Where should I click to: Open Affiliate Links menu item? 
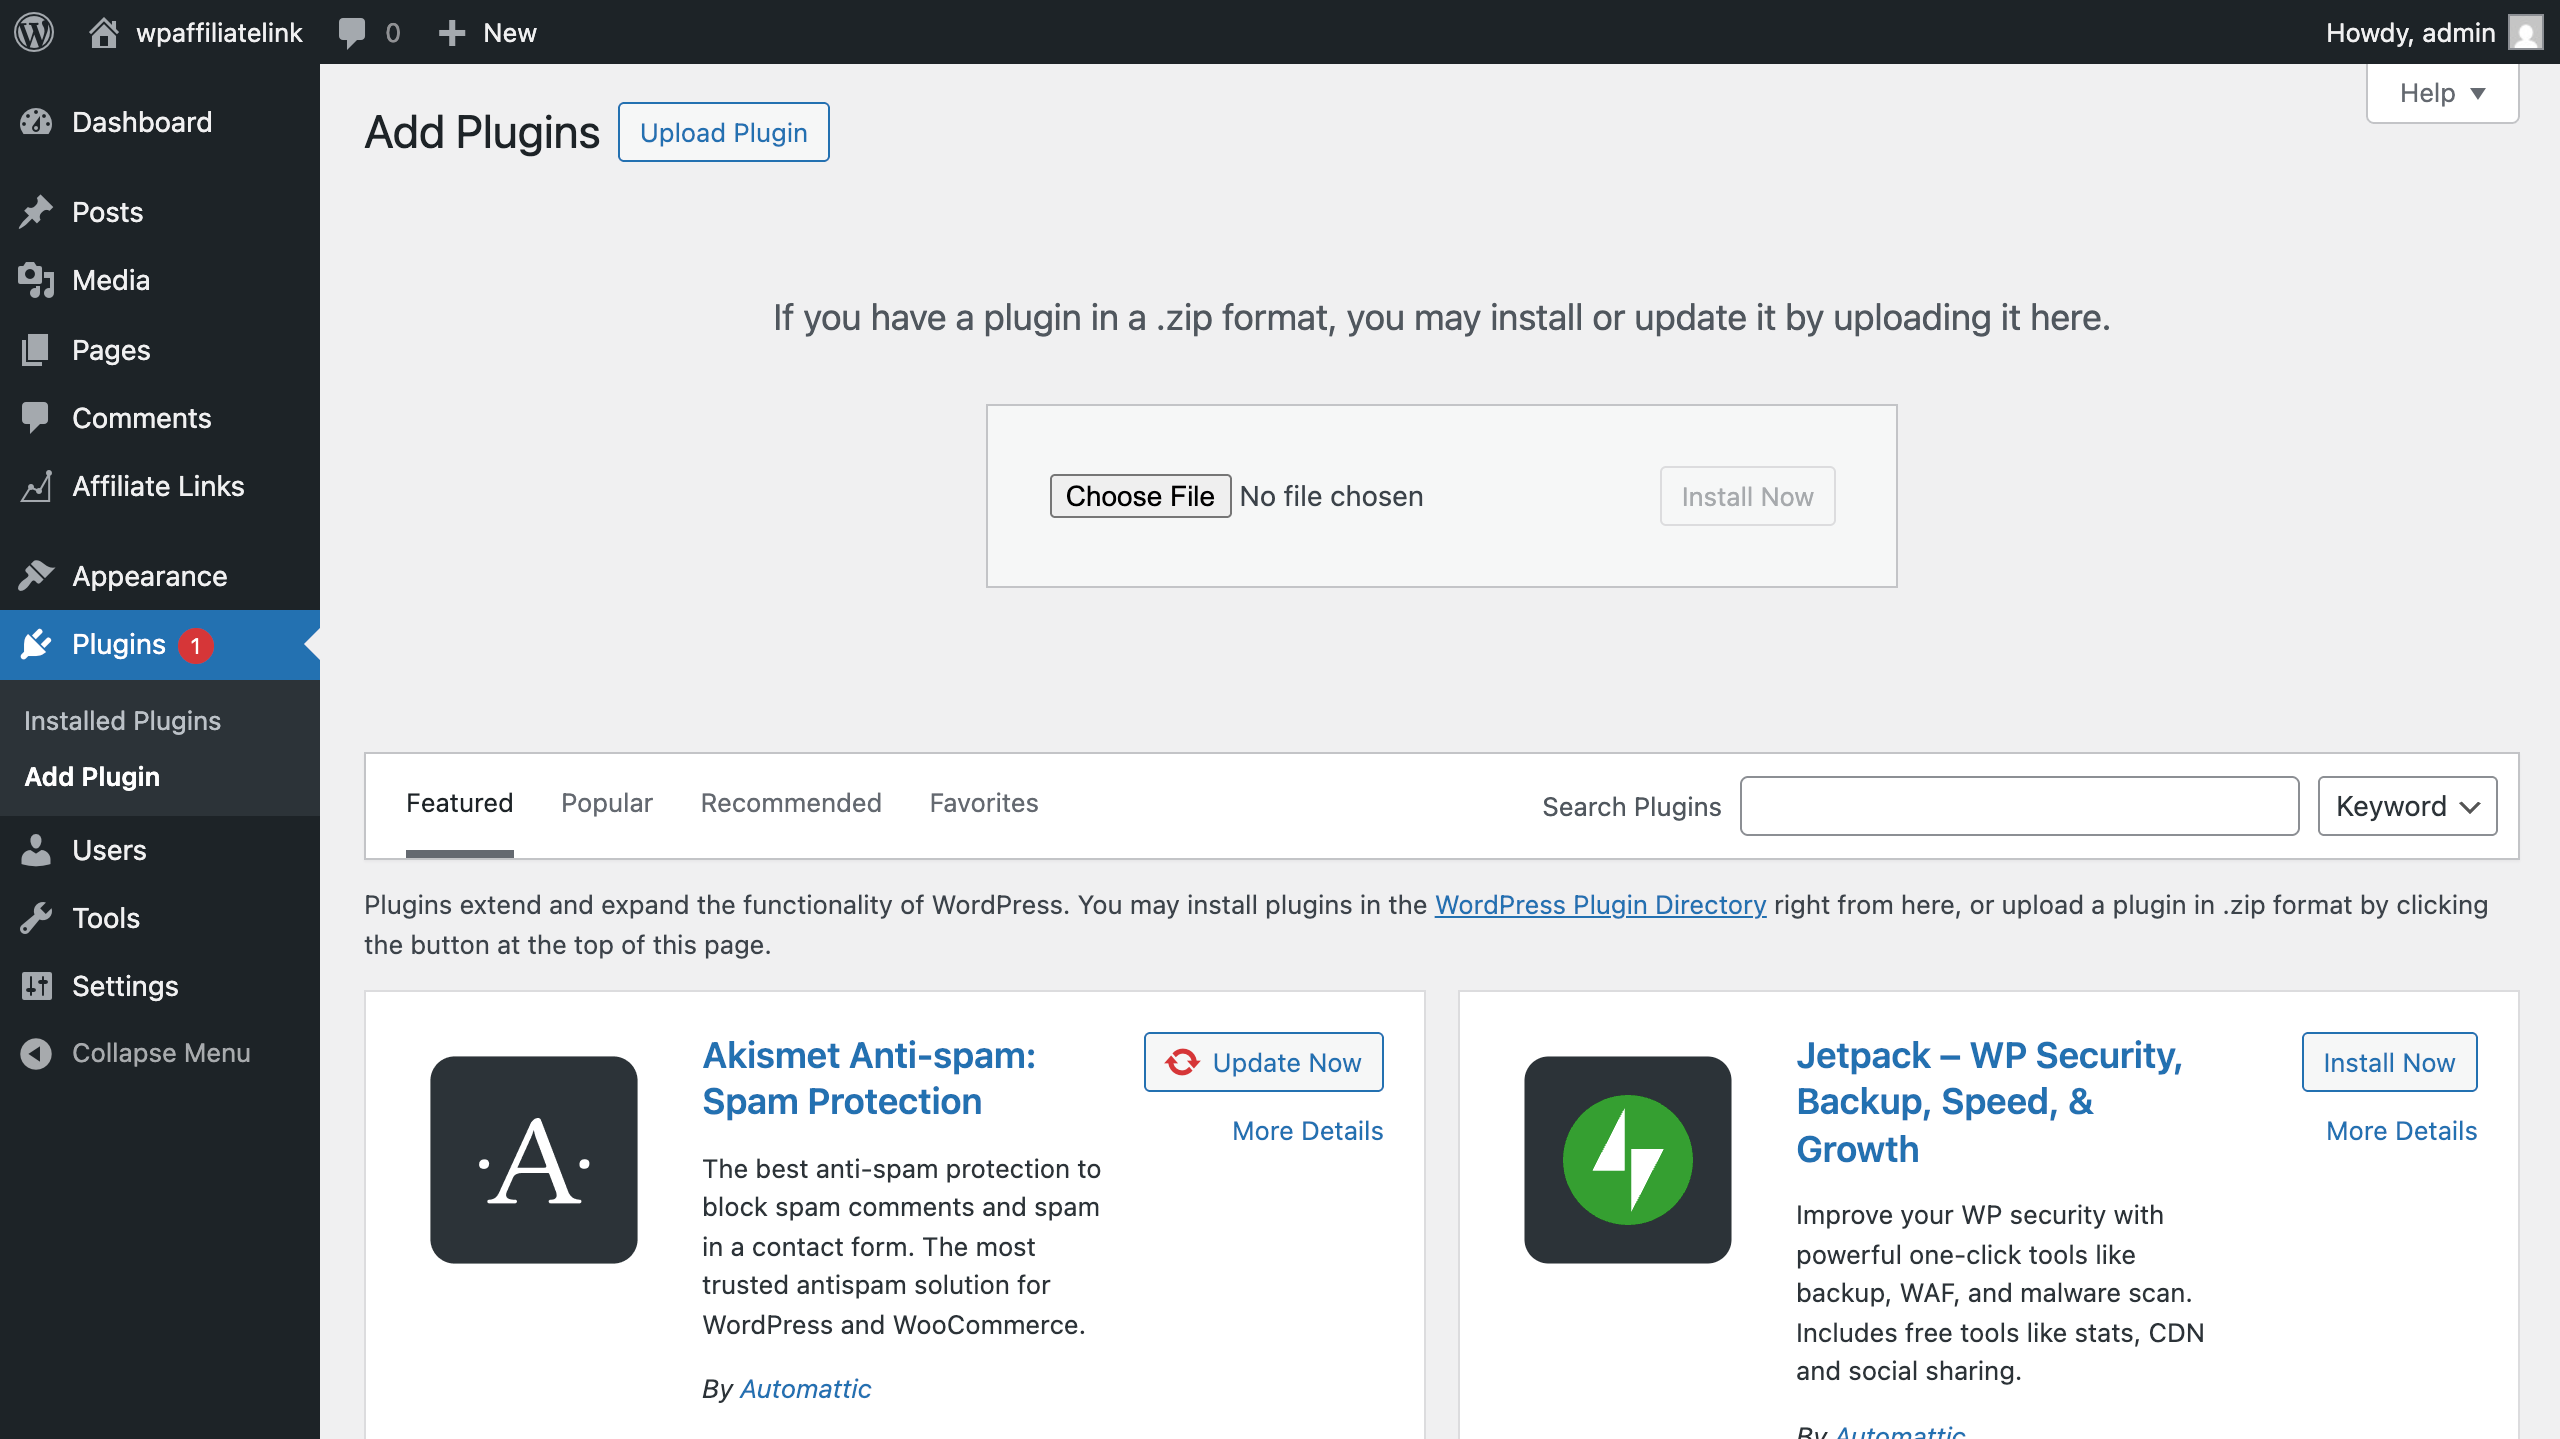pos(158,486)
